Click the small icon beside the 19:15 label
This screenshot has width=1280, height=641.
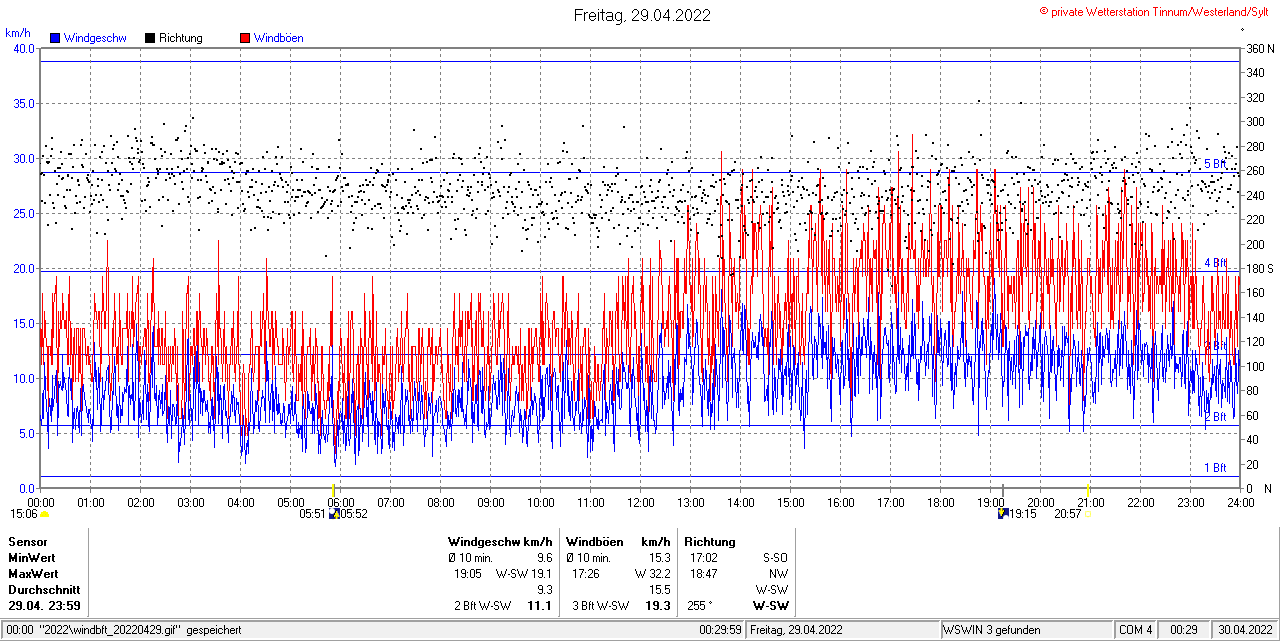(x=1002, y=514)
